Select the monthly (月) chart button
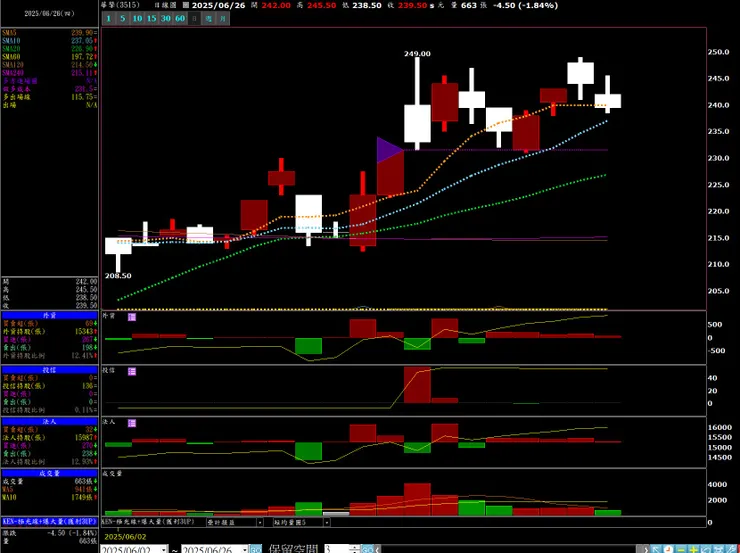The image size is (740, 553). [x=223, y=18]
